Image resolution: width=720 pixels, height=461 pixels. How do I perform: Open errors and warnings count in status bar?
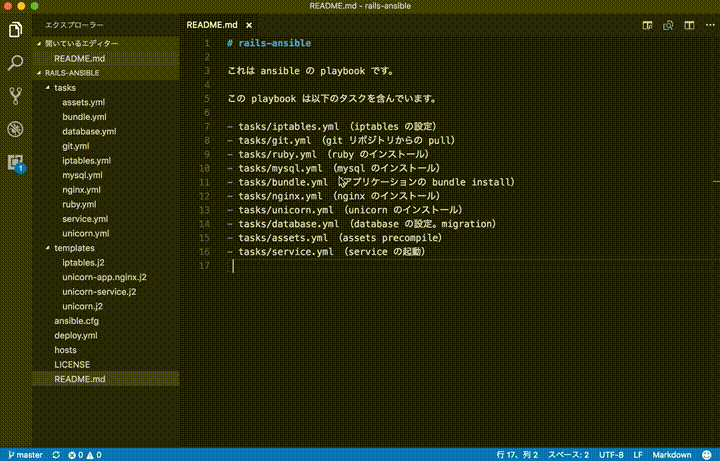point(84,455)
